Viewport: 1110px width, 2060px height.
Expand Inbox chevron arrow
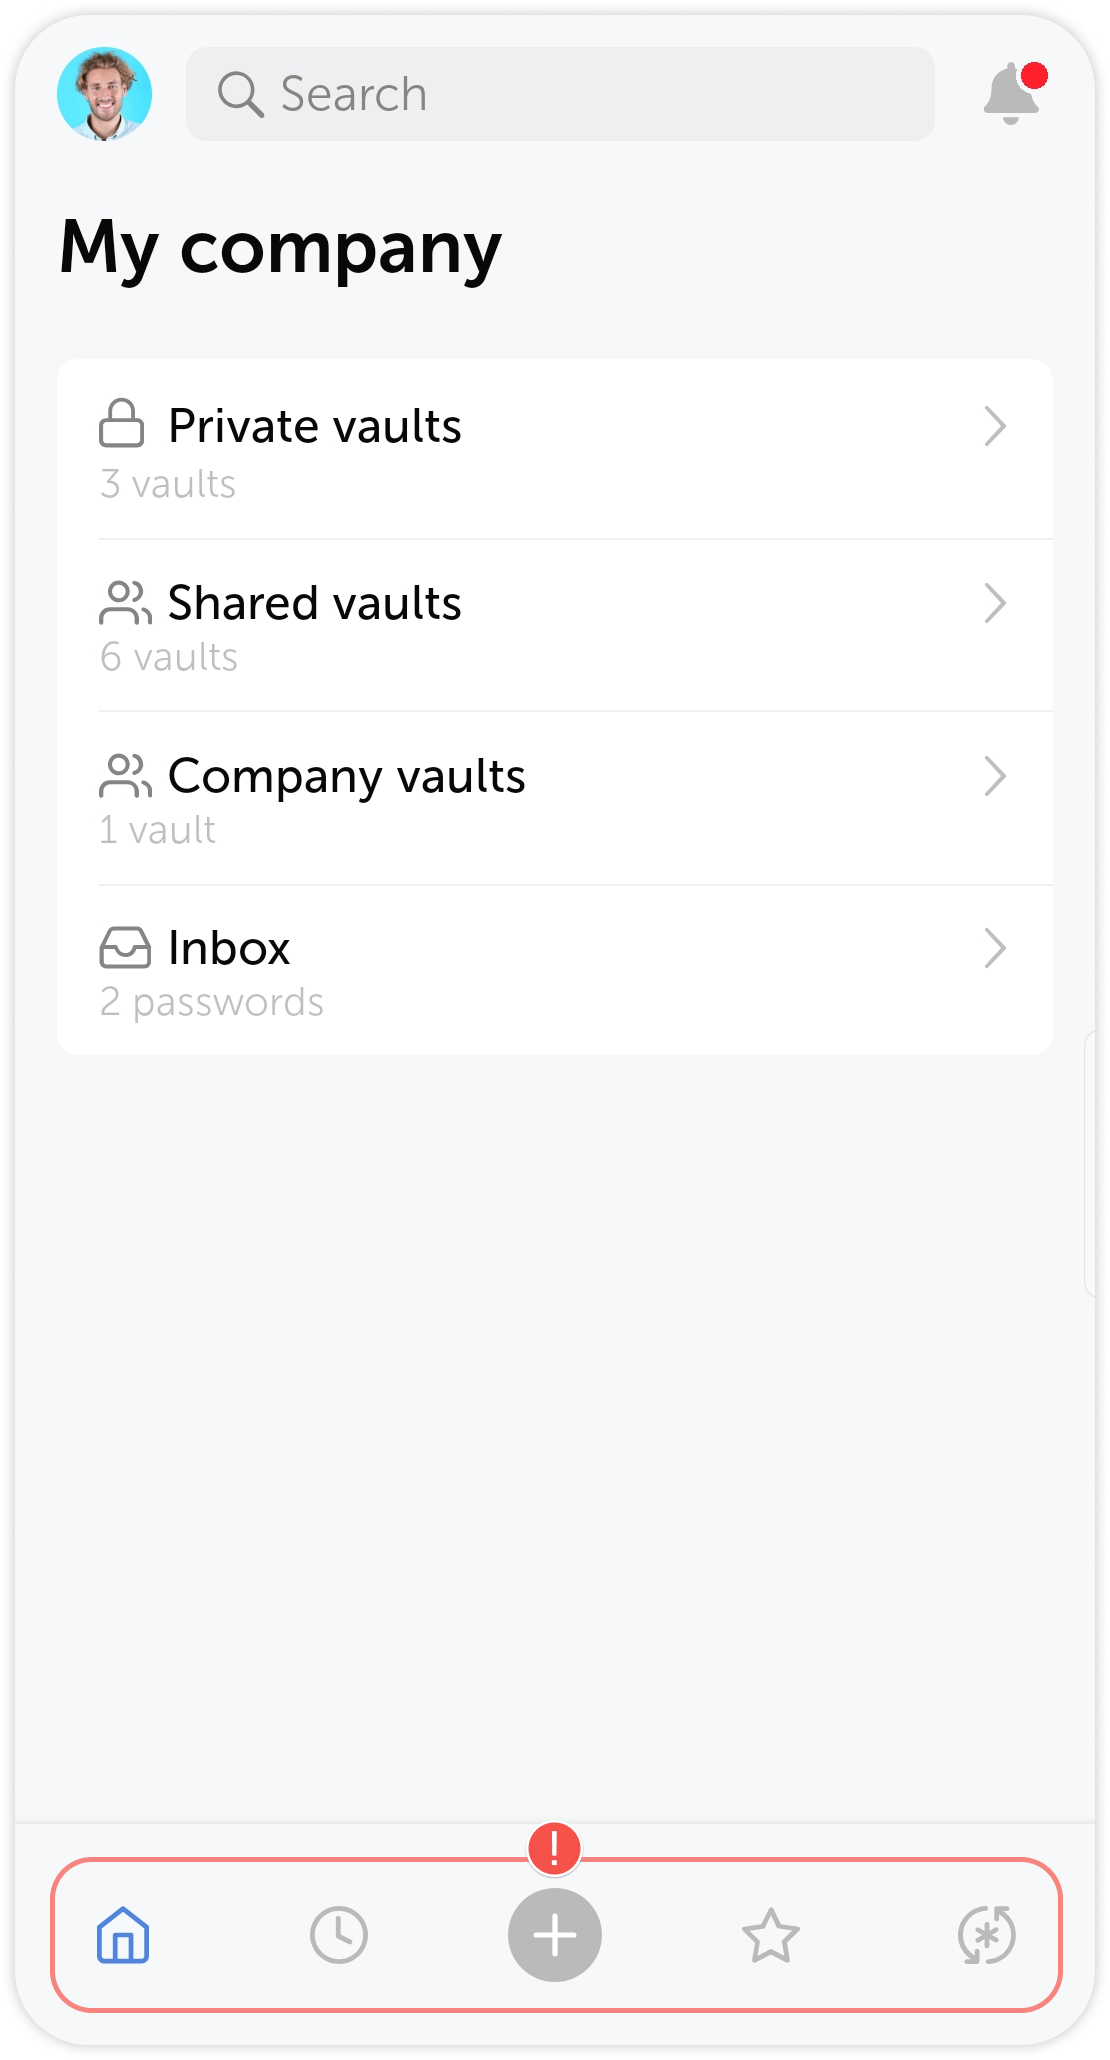pyautogui.click(x=995, y=948)
